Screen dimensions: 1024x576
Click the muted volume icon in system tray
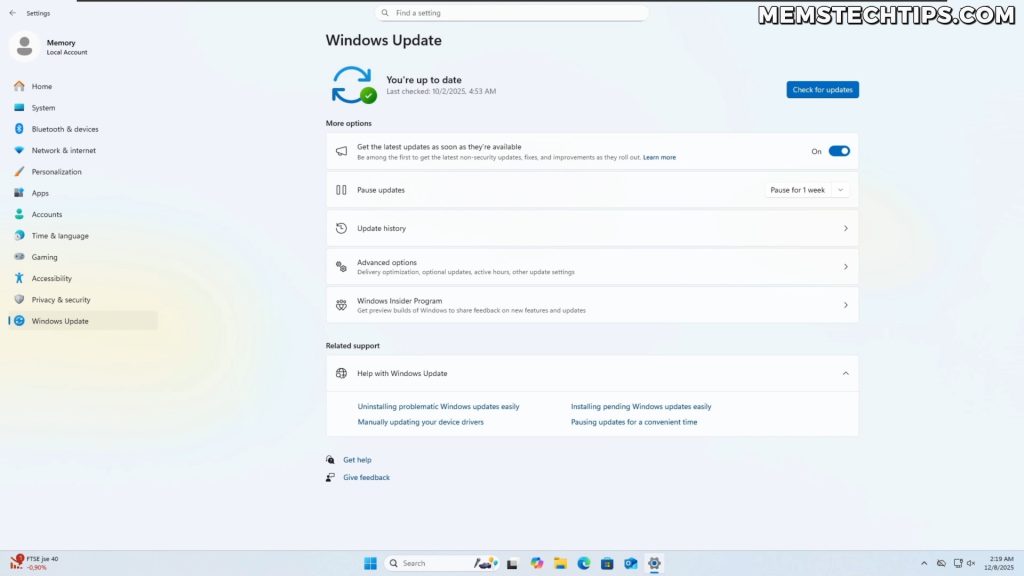pos(970,562)
